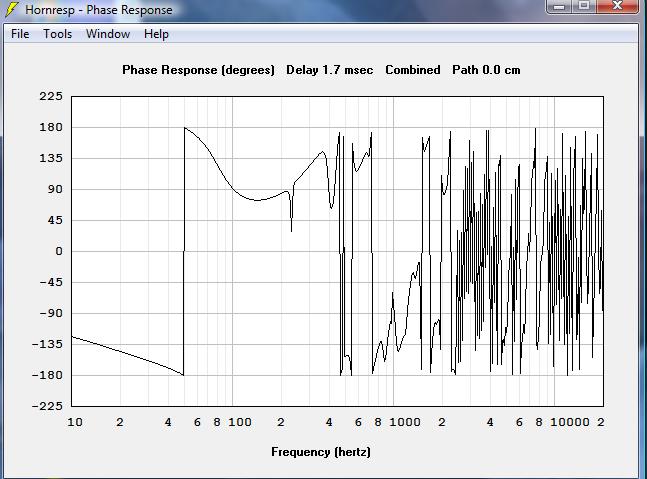This screenshot has width=647, height=479.
Task: Open the File menu
Action: tap(20, 34)
